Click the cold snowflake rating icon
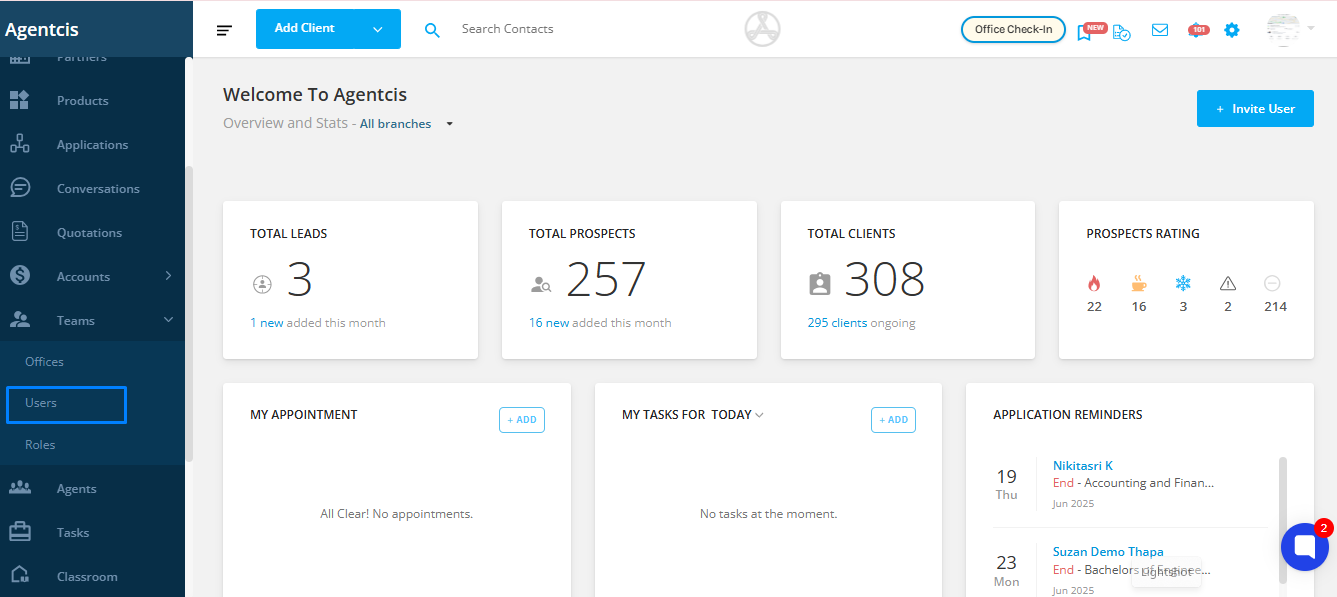 coord(1183,283)
